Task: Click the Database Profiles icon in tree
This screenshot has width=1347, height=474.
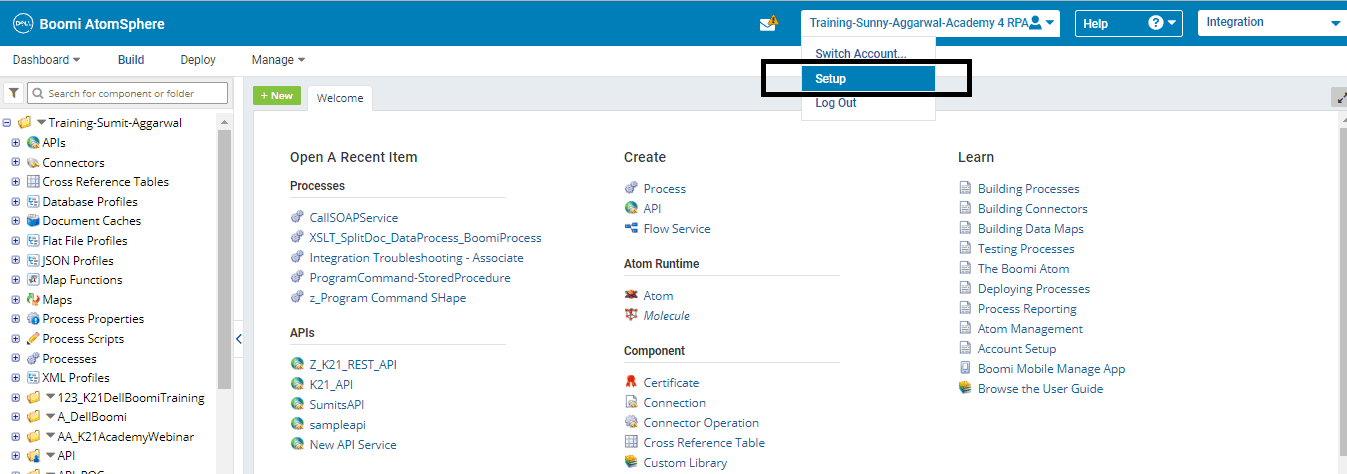Action: 33,201
